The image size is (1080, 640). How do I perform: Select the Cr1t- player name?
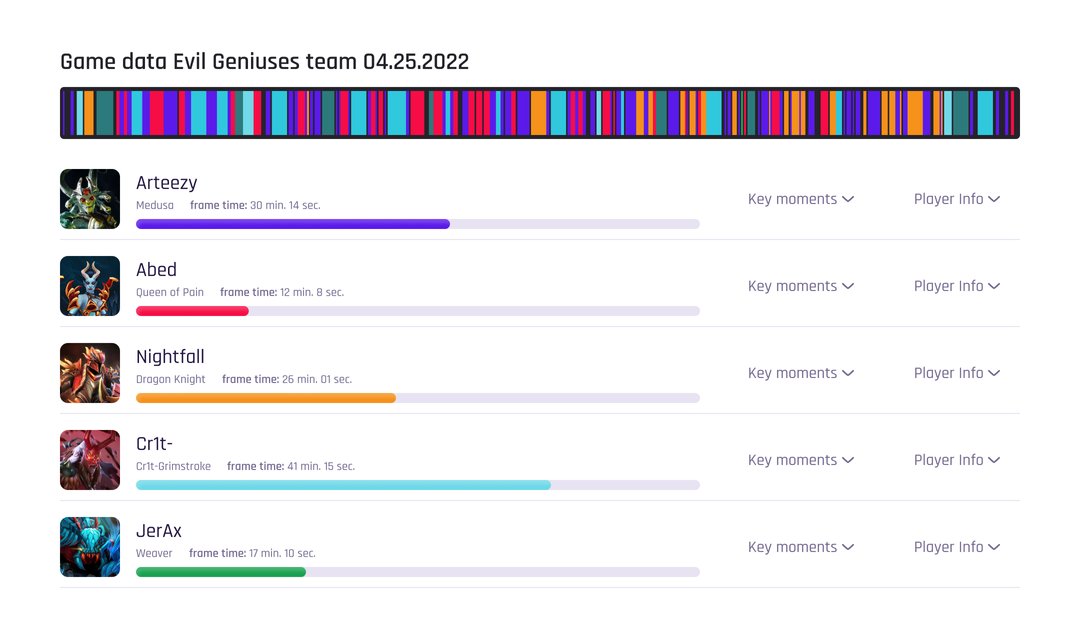pos(154,444)
